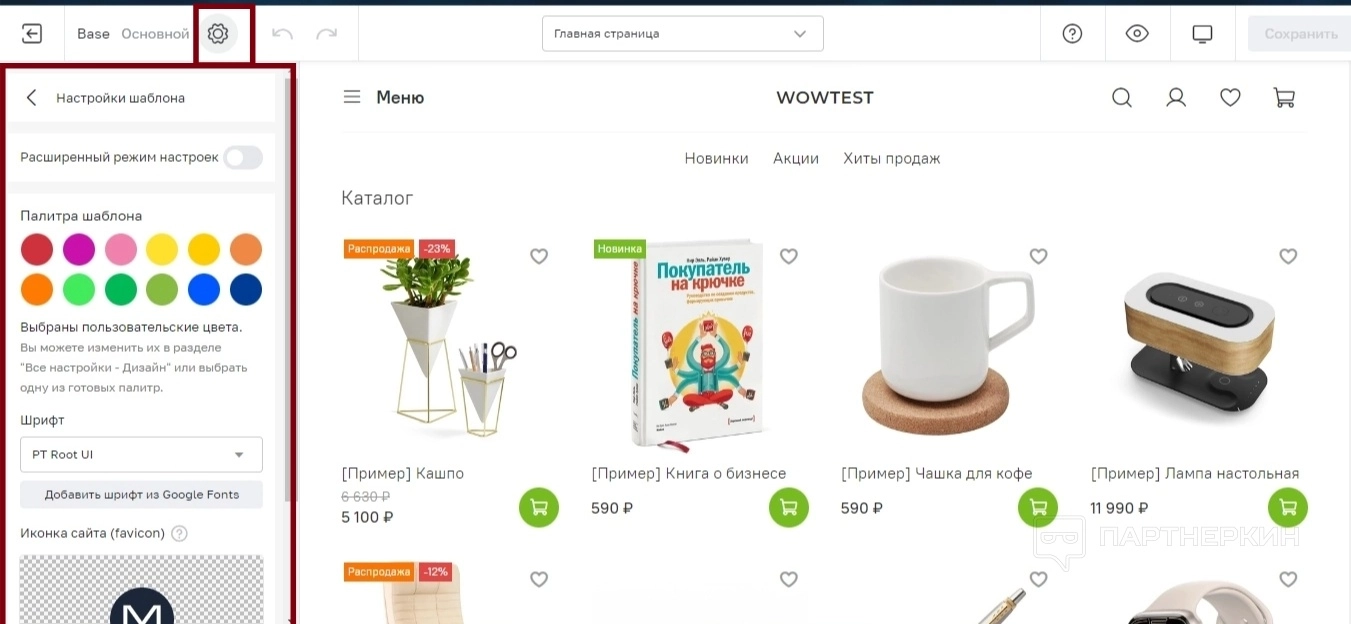The width and height of the screenshot is (1351, 624).
Task: Switch device view with monitor icon
Action: point(1202,34)
